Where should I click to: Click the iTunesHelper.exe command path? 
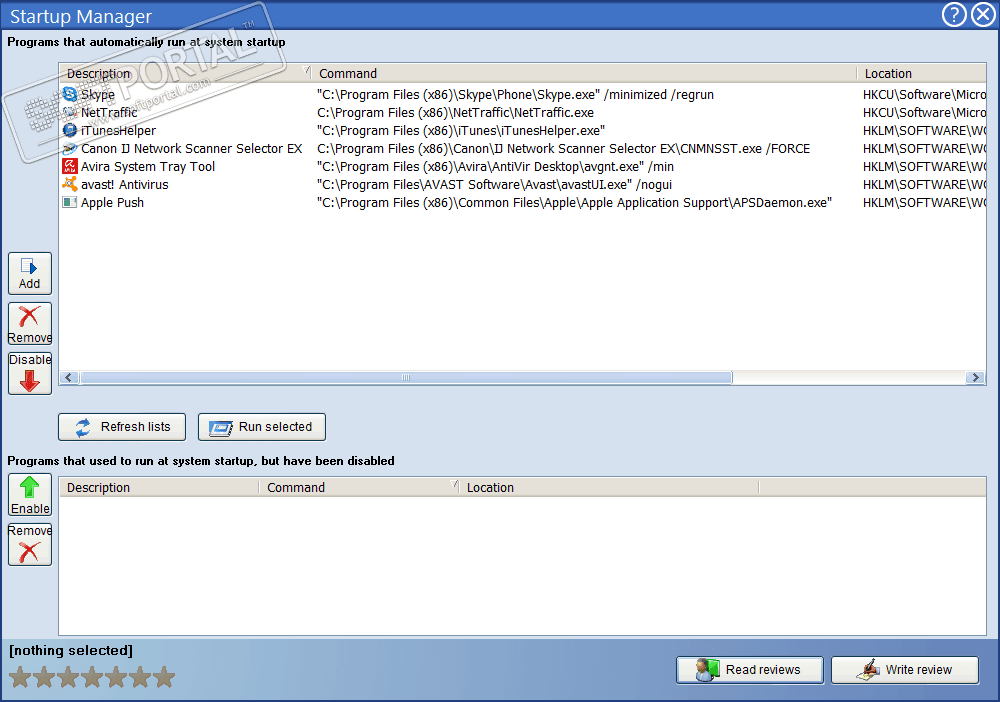coord(461,130)
